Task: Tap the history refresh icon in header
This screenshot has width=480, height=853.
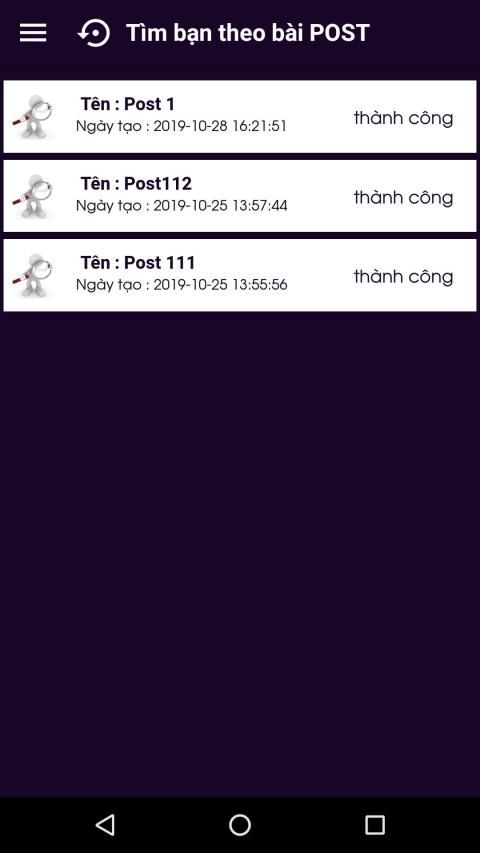Action: click(x=94, y=33)
